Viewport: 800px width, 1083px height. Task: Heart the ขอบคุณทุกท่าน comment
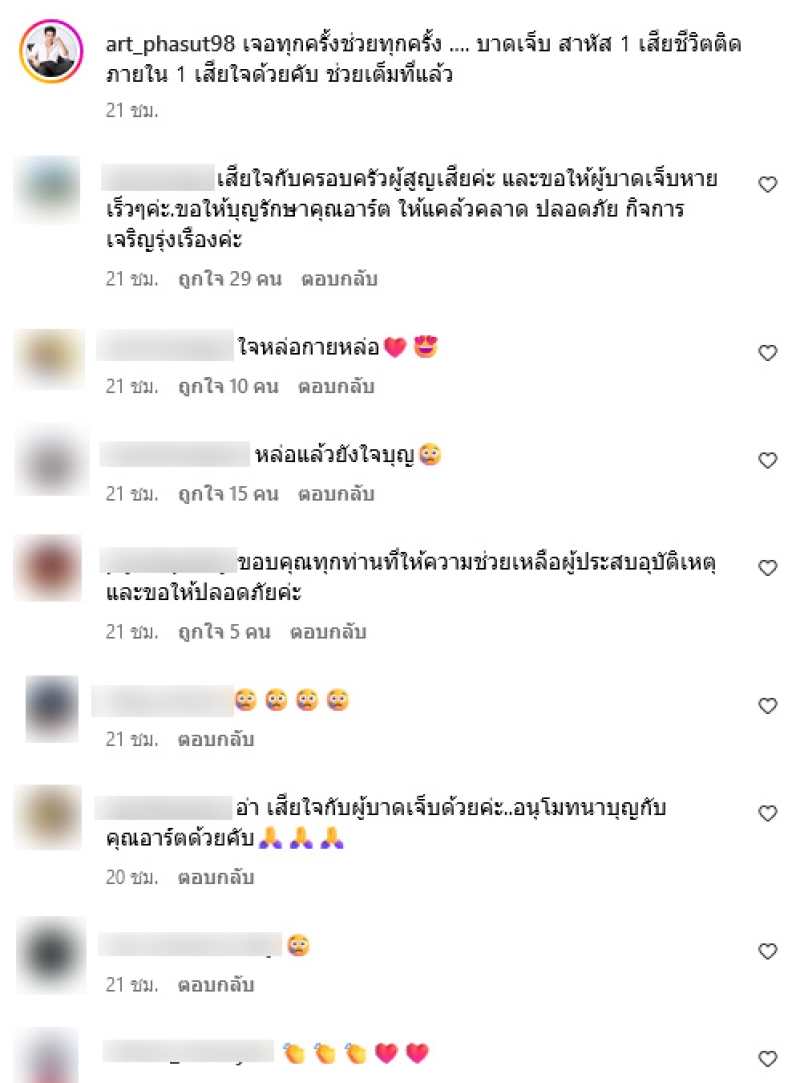[768, 568]
